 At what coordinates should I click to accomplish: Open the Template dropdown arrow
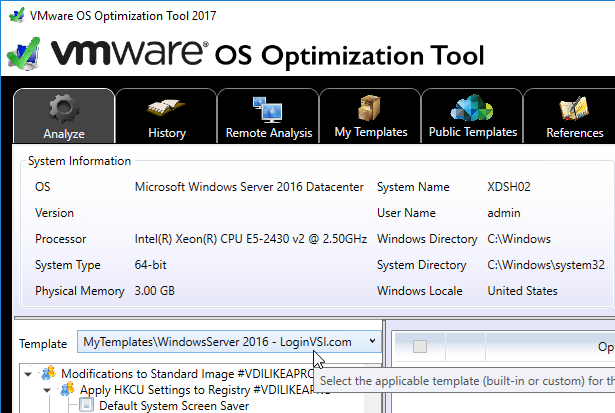[x=372, y=342]
